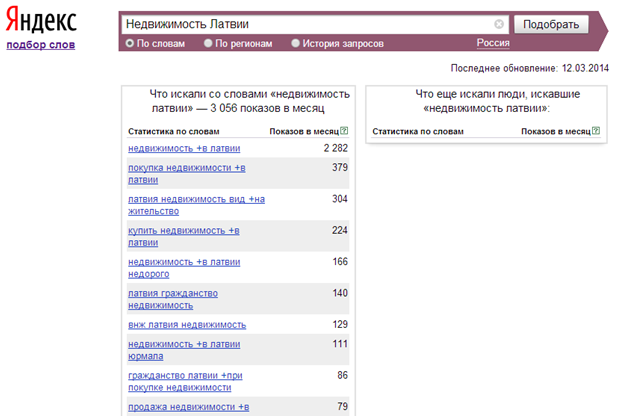Click the 111 impressions value
This screenshot has width=627, height=418.
pyautogui.click(x=340, y=344)
